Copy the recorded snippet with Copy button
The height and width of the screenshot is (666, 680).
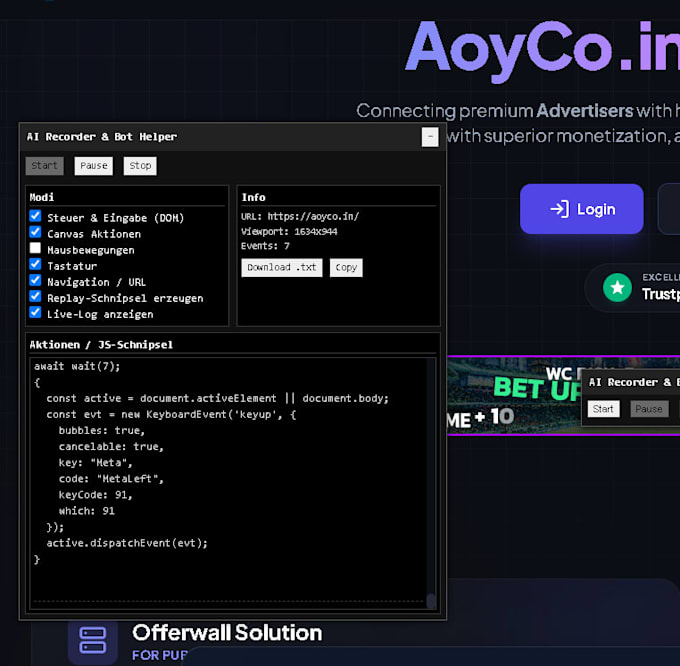pos(346,268)
